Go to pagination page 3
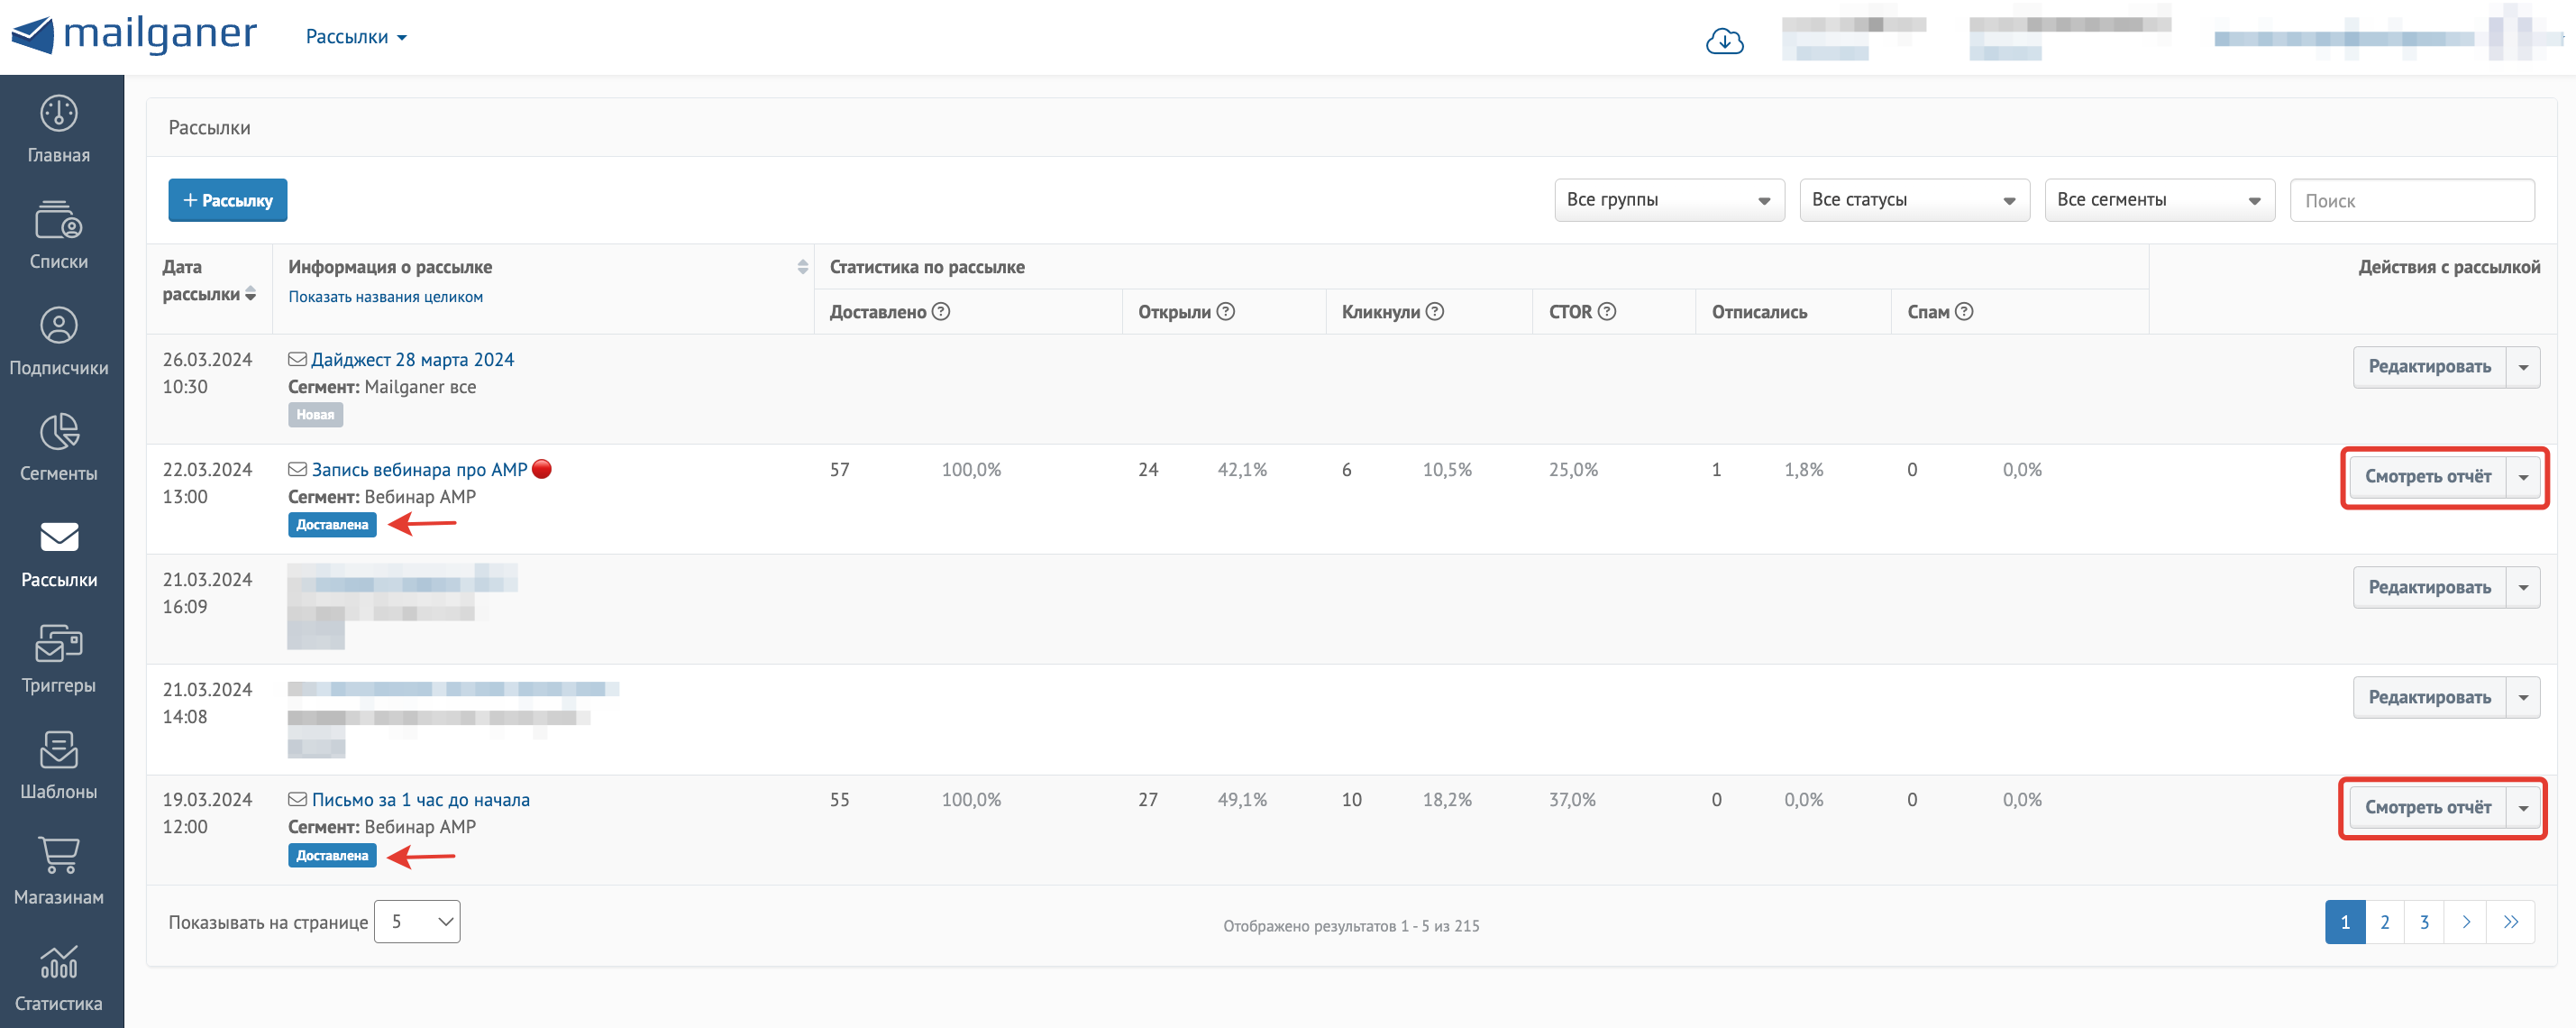2576x1028 pixels. click(2423, 922)
